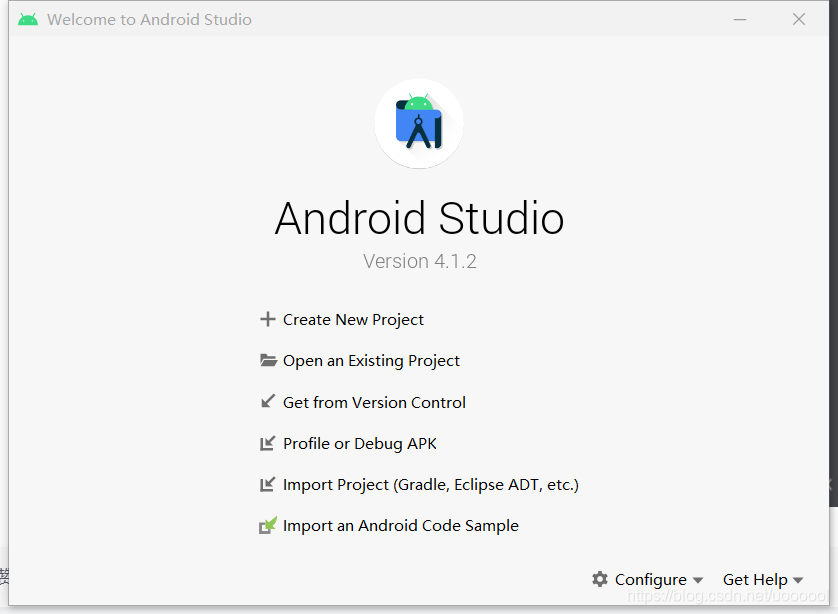Click the folder icon for Open an Existing Project
The height and width of the screenshot is (614, 838).
[268, 360]
